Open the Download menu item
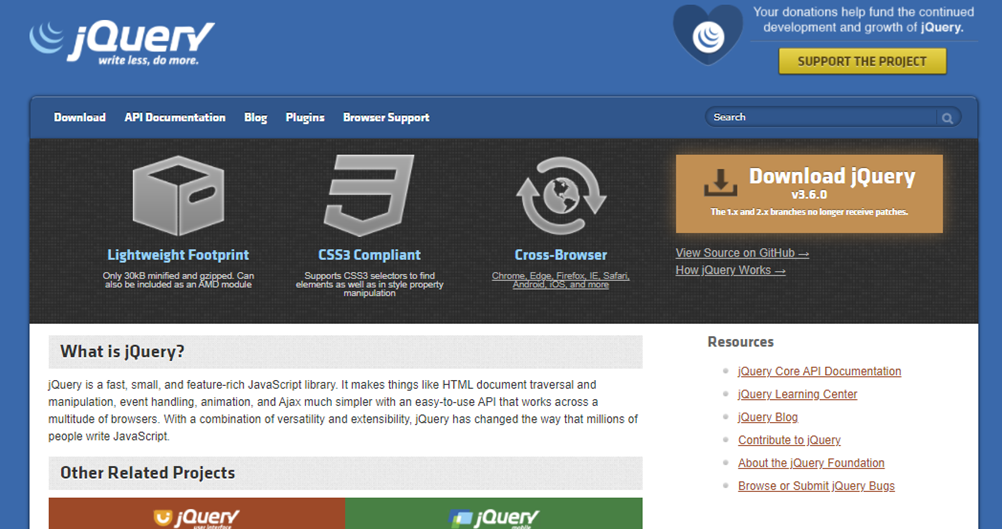The height and width of the screenshot is (529, 1002). click(x=80, y=118)
